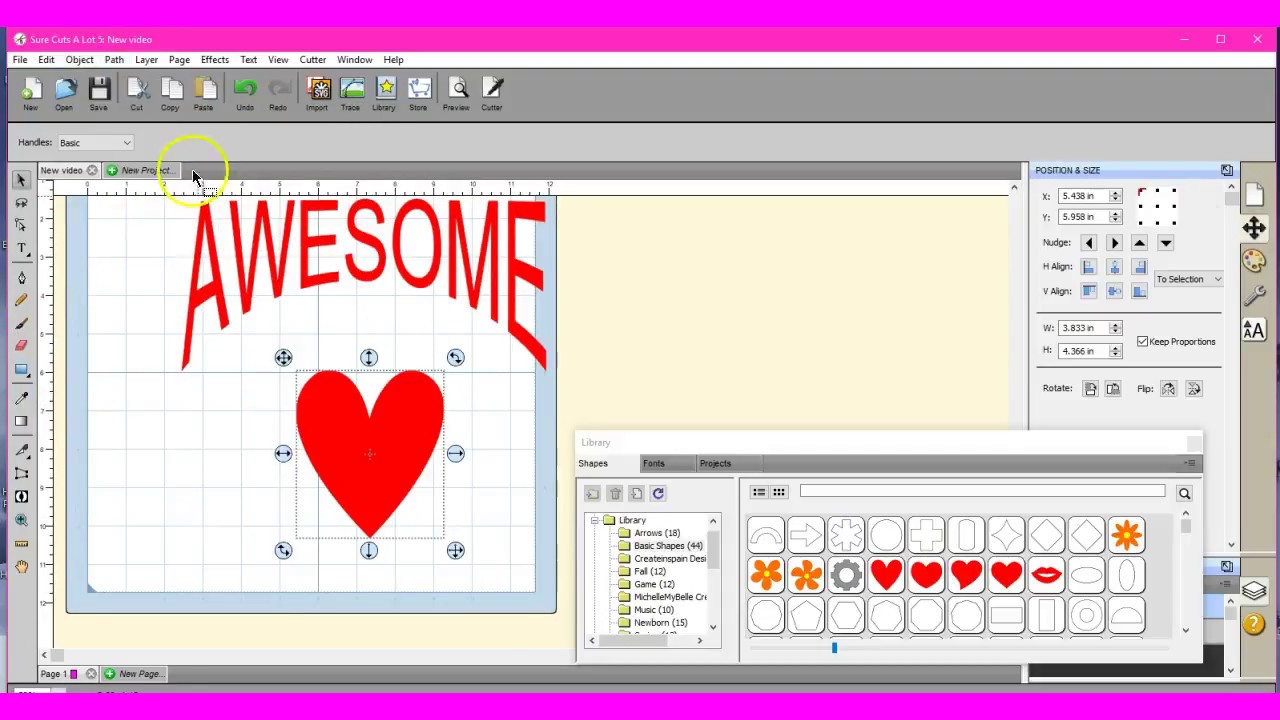This screenshot has width=1280, height=720.
Task: Open the Text settings AA panel
Action: coord(1254,330)
